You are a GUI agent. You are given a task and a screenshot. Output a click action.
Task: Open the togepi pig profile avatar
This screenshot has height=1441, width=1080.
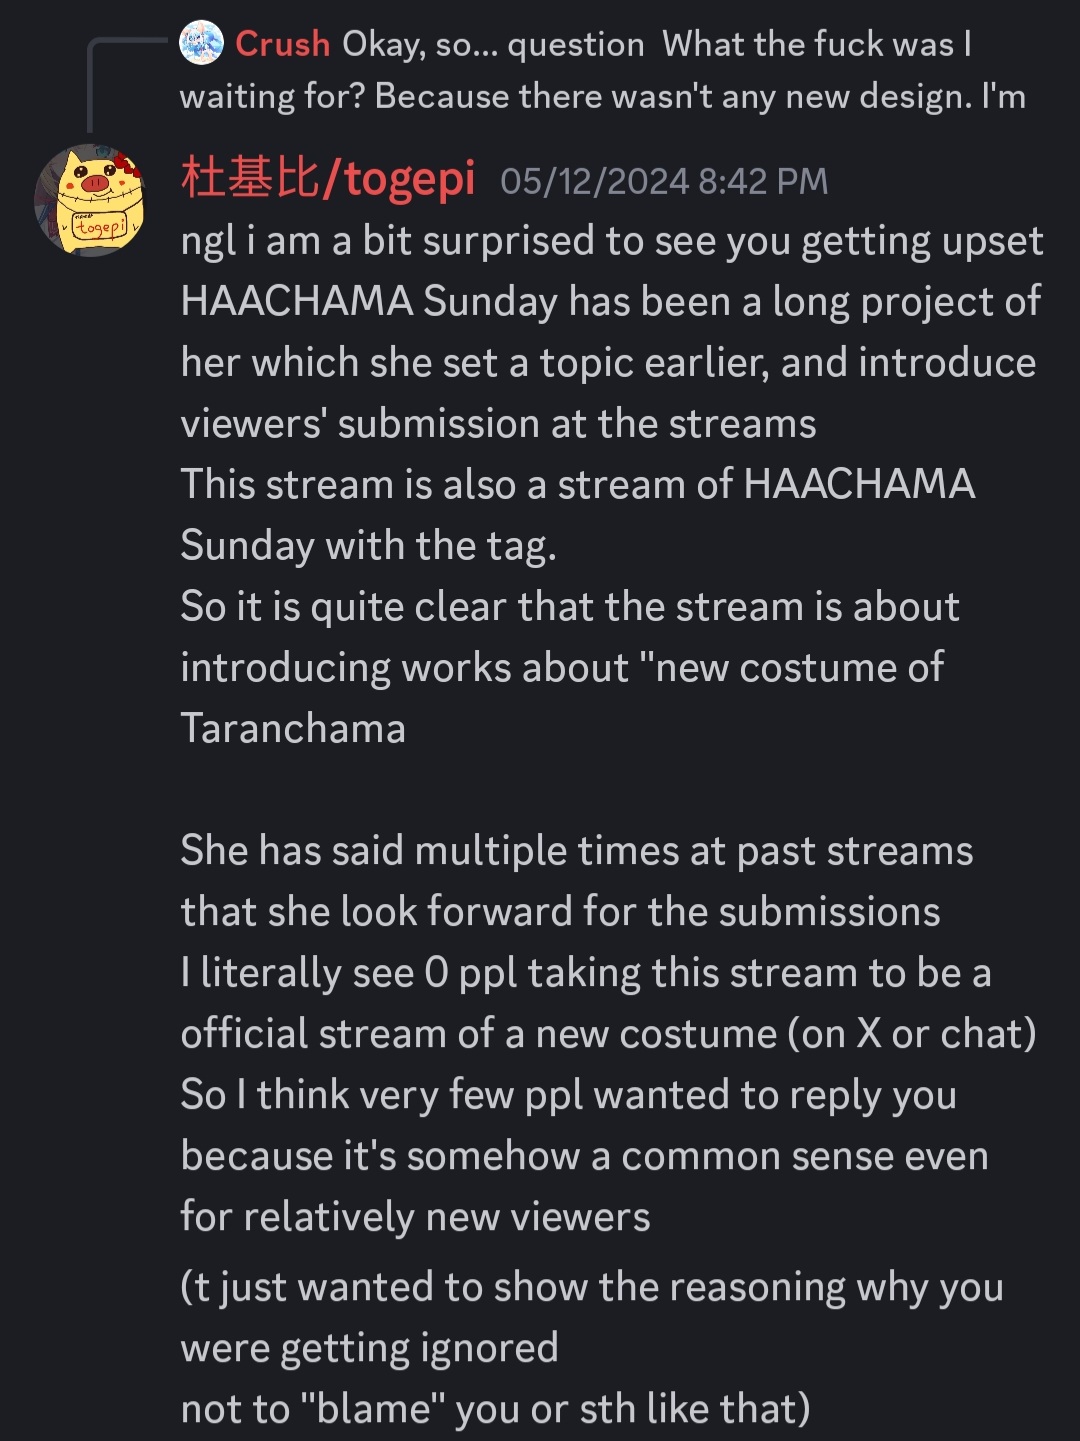[x=91, y=201]
